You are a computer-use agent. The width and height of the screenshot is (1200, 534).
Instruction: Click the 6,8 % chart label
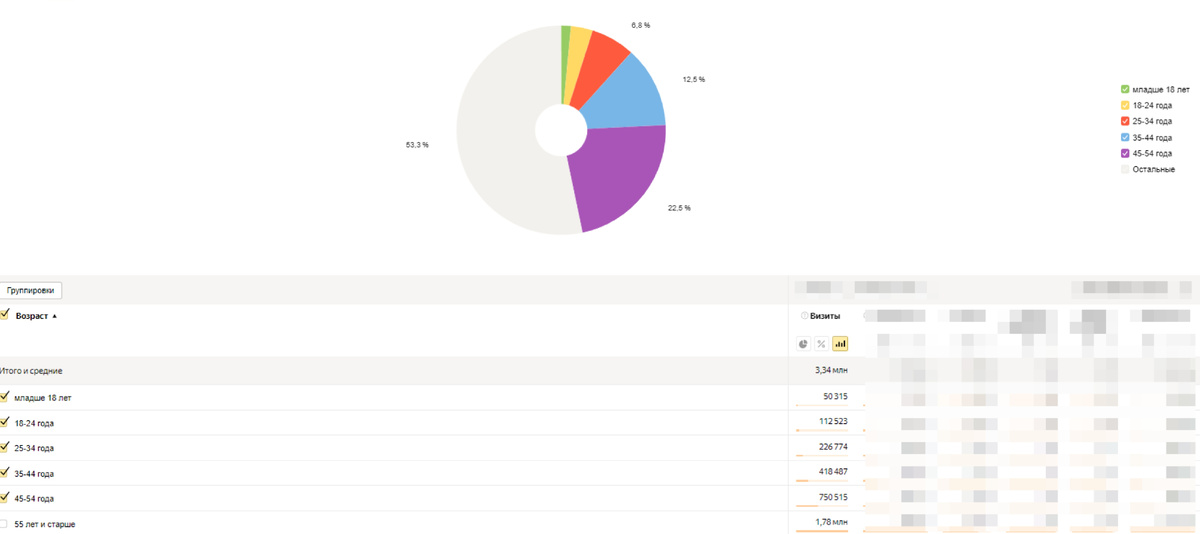point(641,24)
